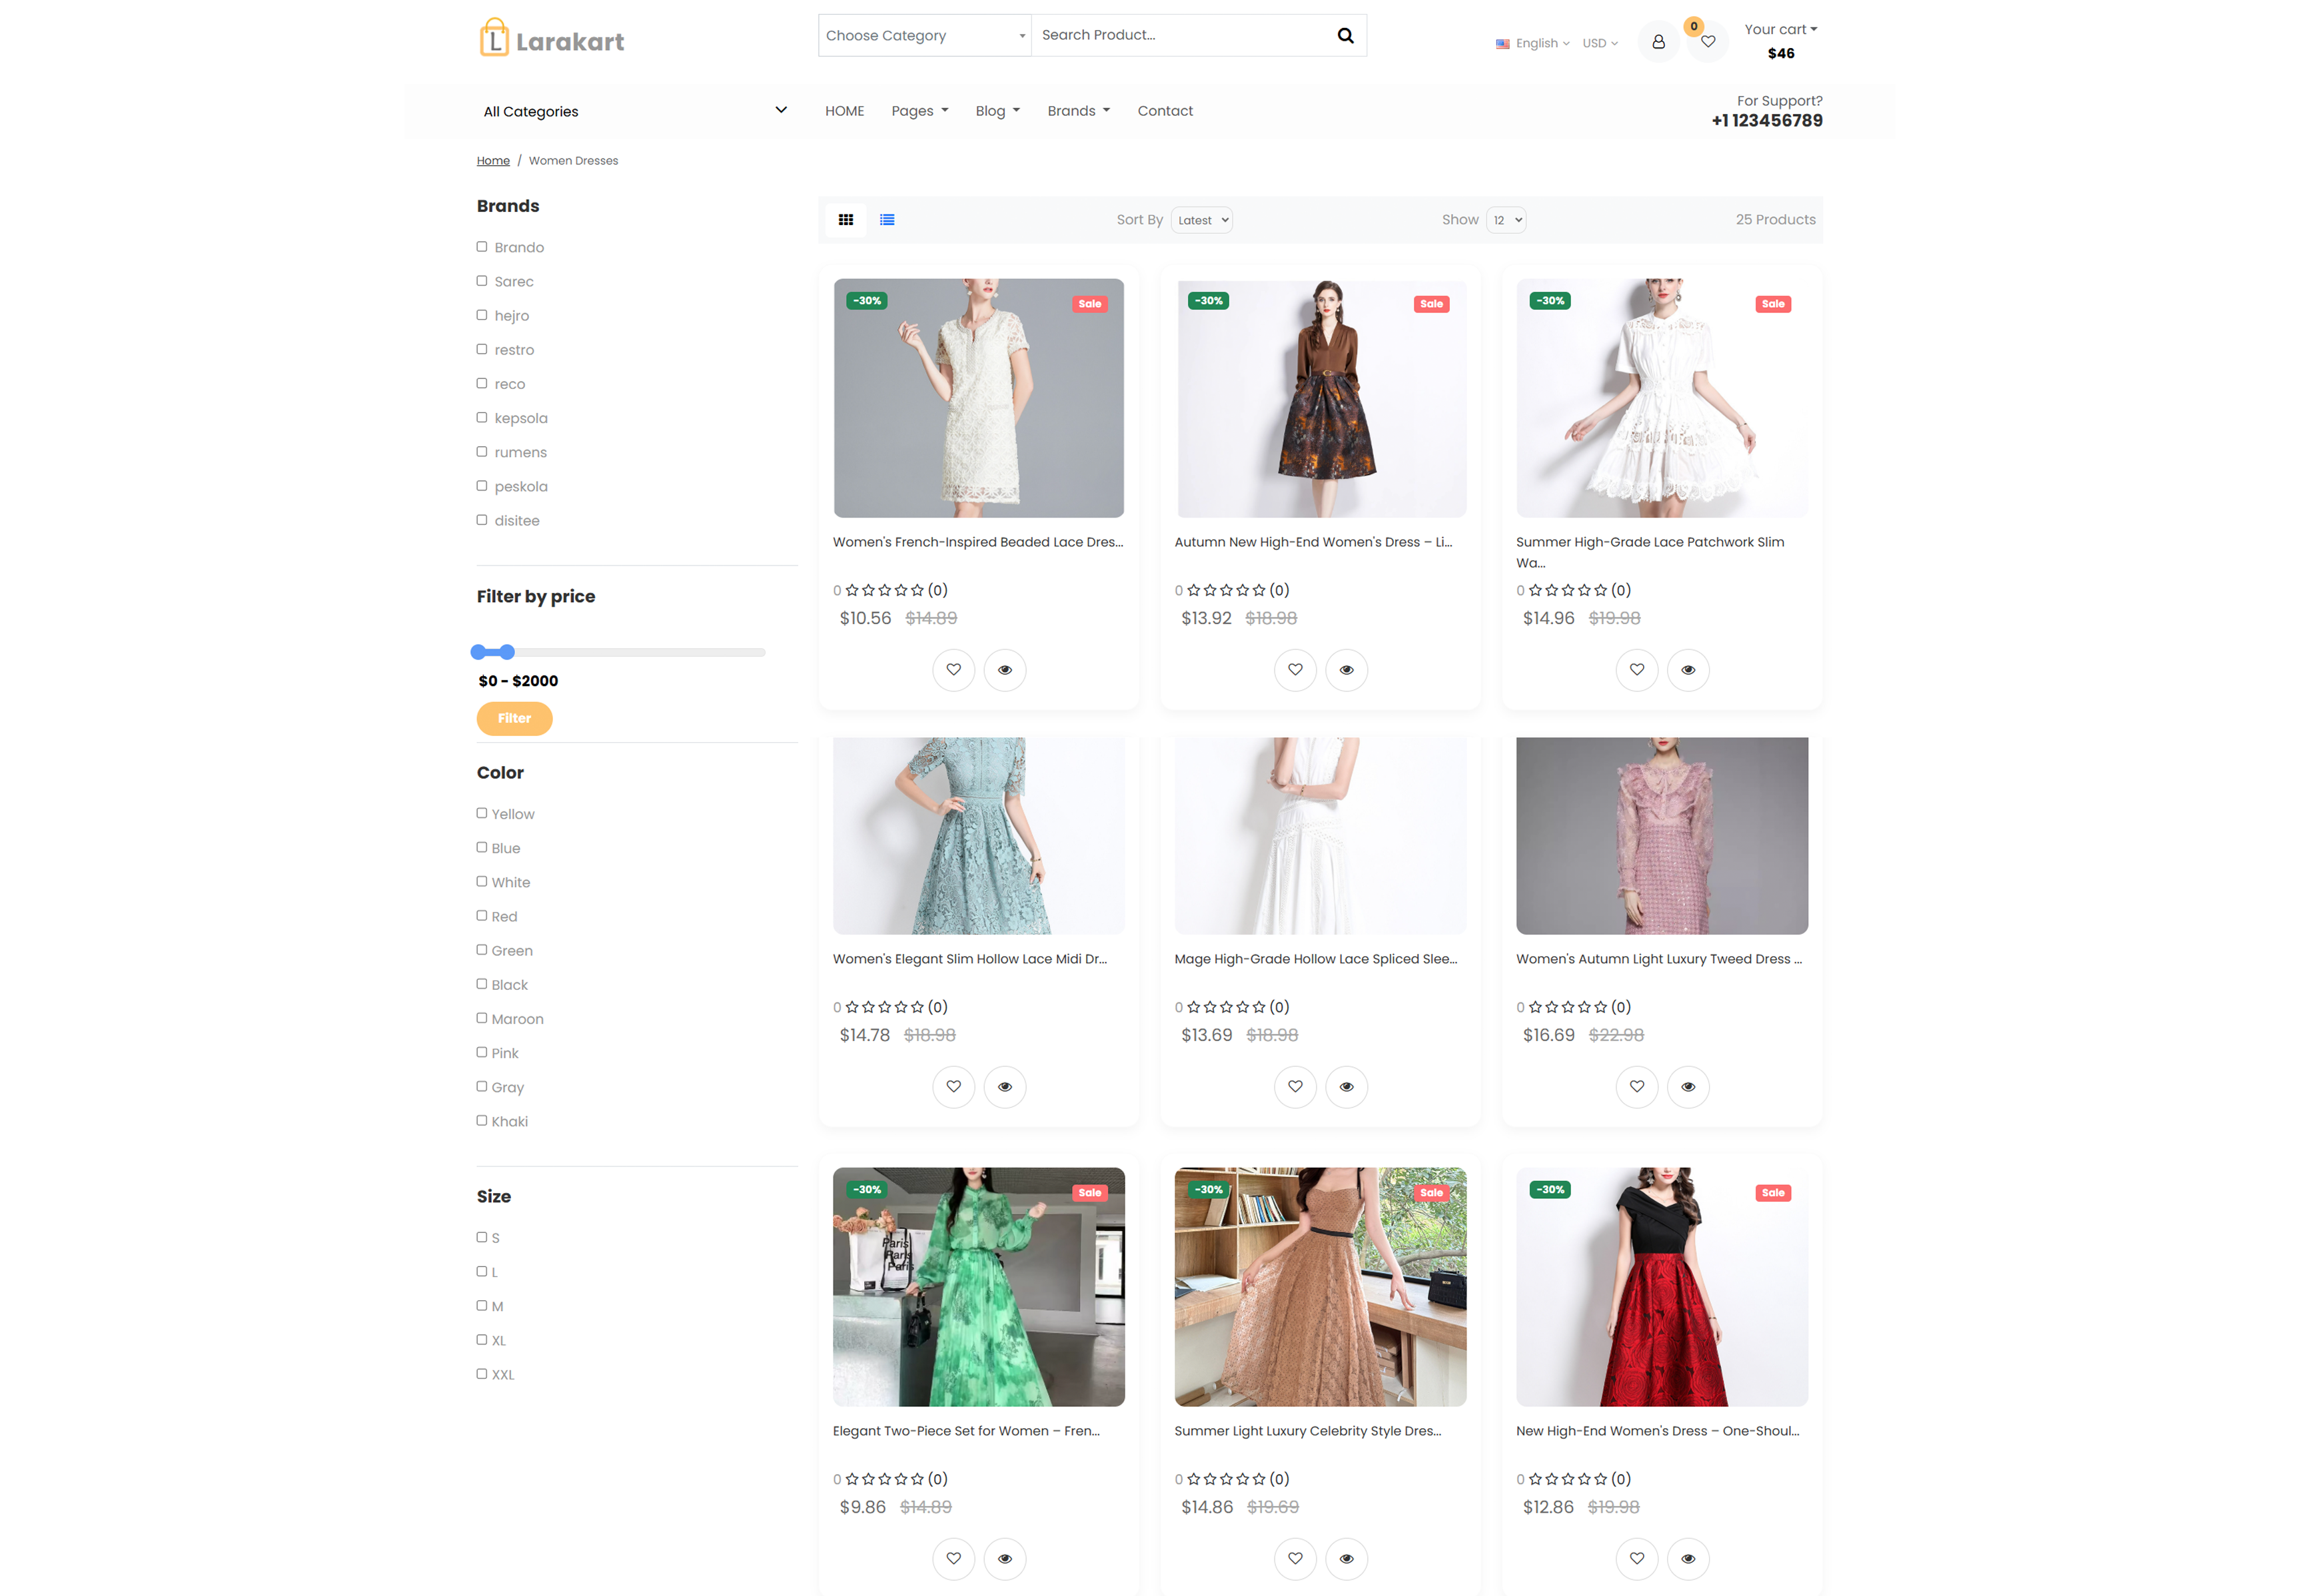Screen dimensions: 2300x1596
Task: Click the price range slider's right handle
Action: 507,652
